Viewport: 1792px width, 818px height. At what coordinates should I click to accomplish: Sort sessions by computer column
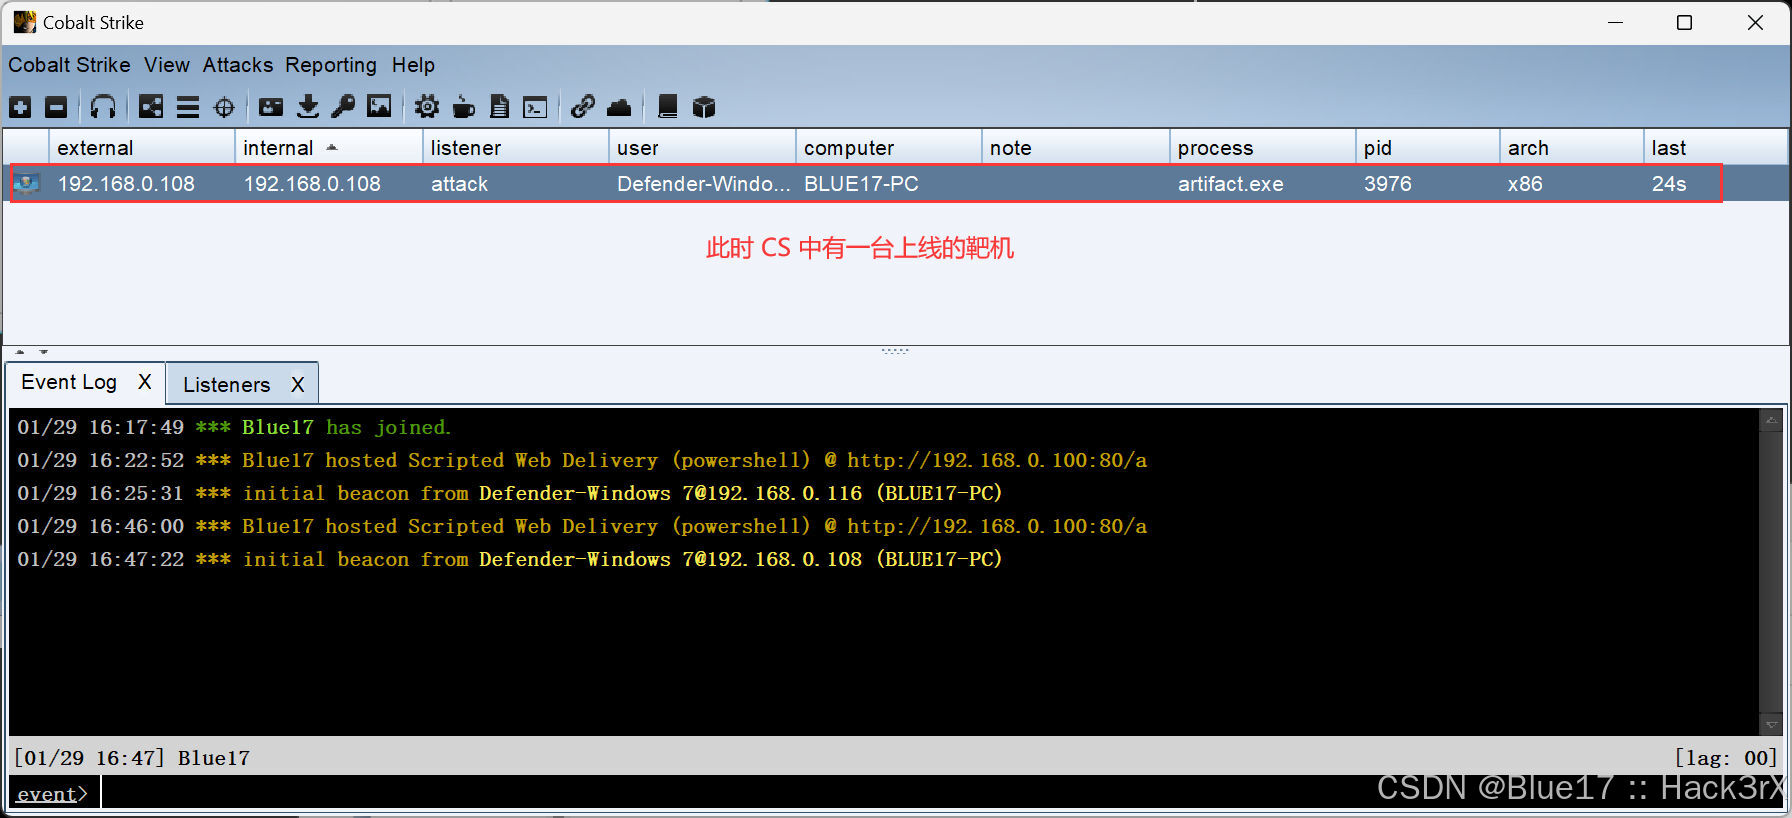click(x=889, y=148)
